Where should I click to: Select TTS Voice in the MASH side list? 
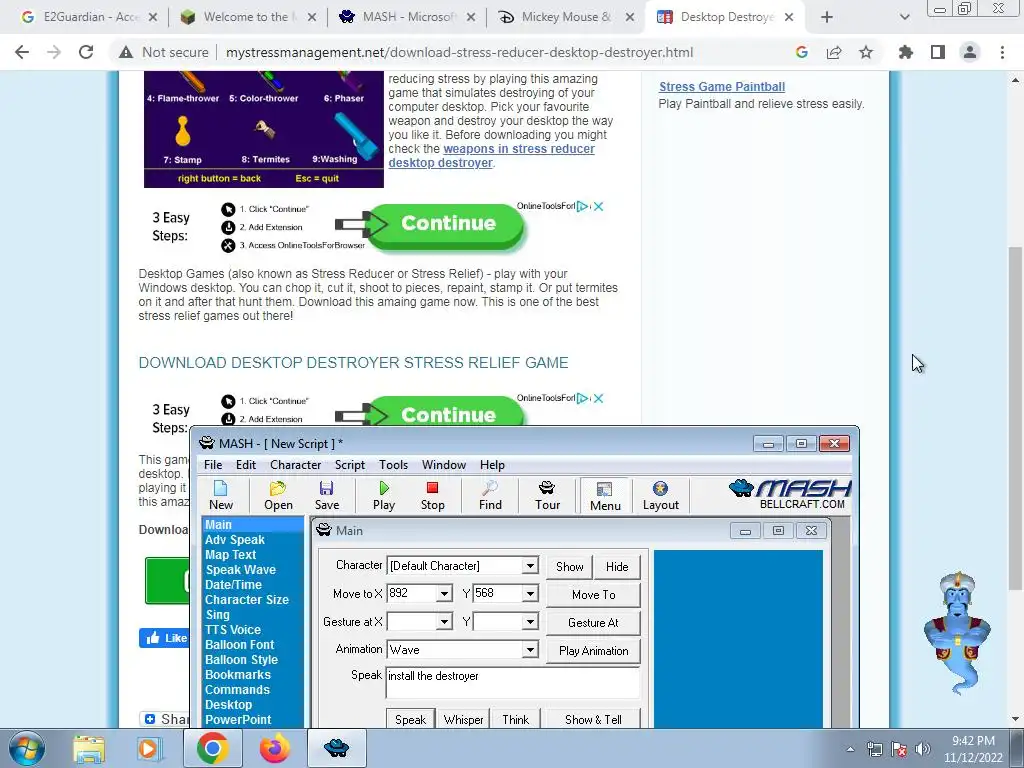[x=232, y=630]
